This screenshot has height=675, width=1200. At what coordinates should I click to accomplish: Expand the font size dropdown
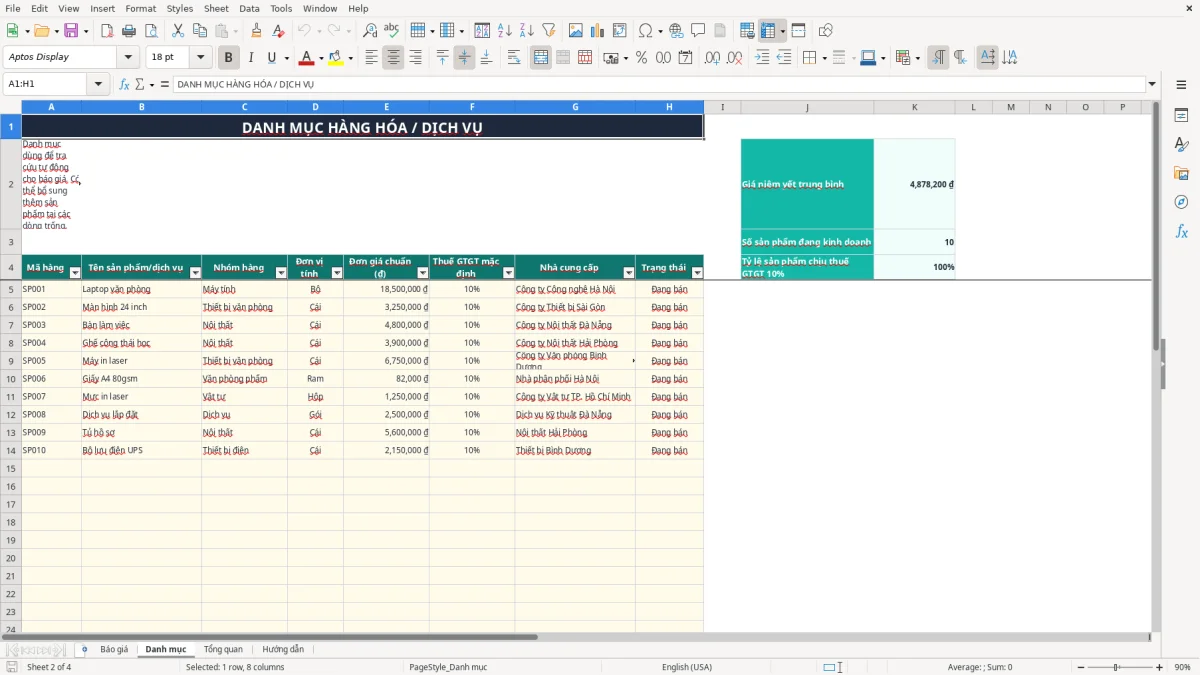pos(200,58)
